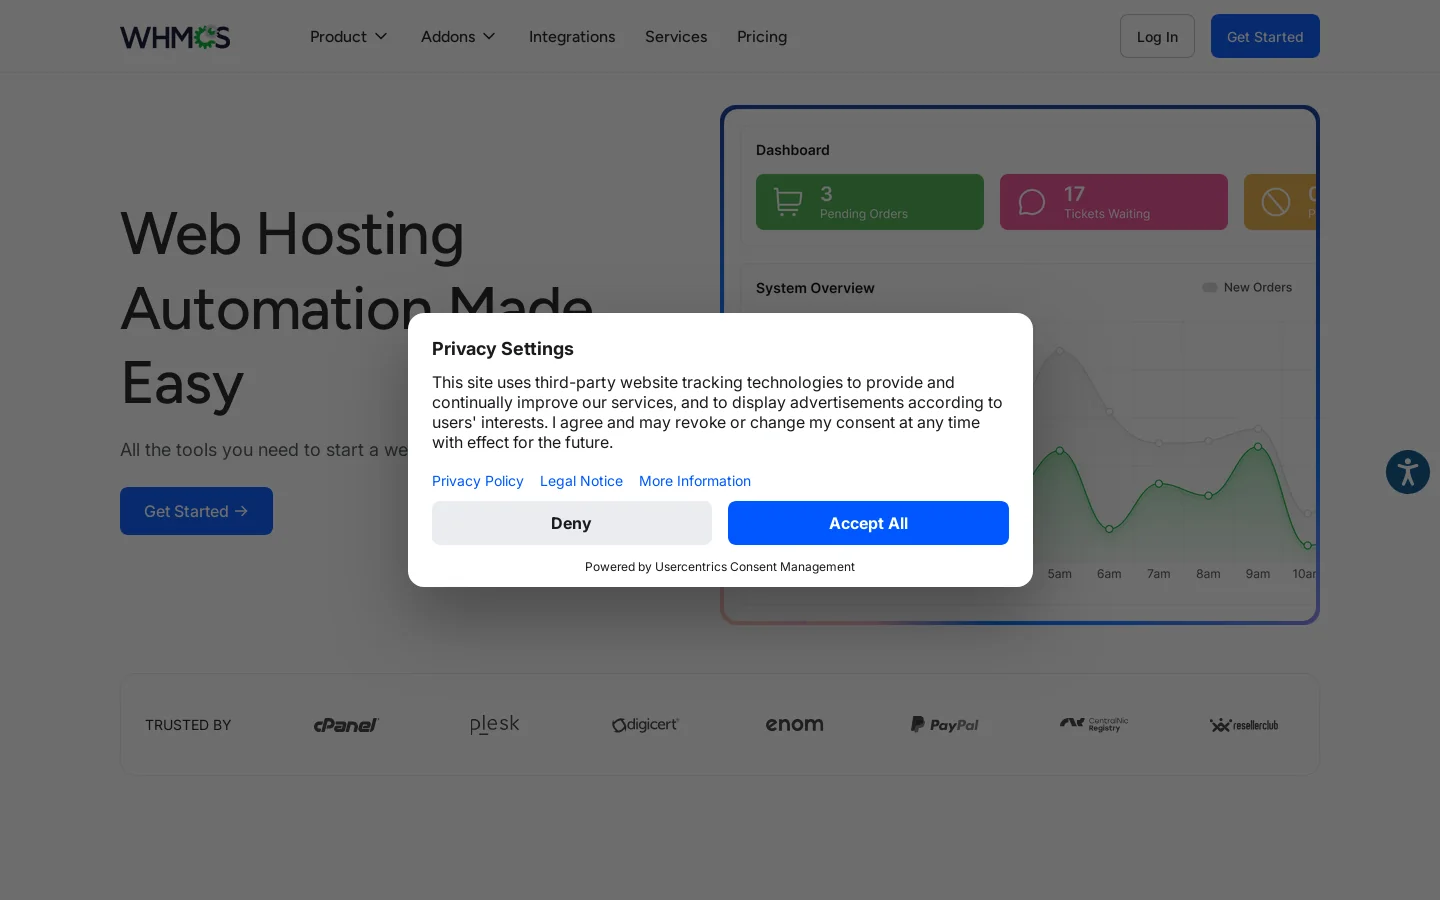The width and height of the screenshot is (1440, 900).
Task: Click the Plesk logo
Action: [x=495, y=724]
